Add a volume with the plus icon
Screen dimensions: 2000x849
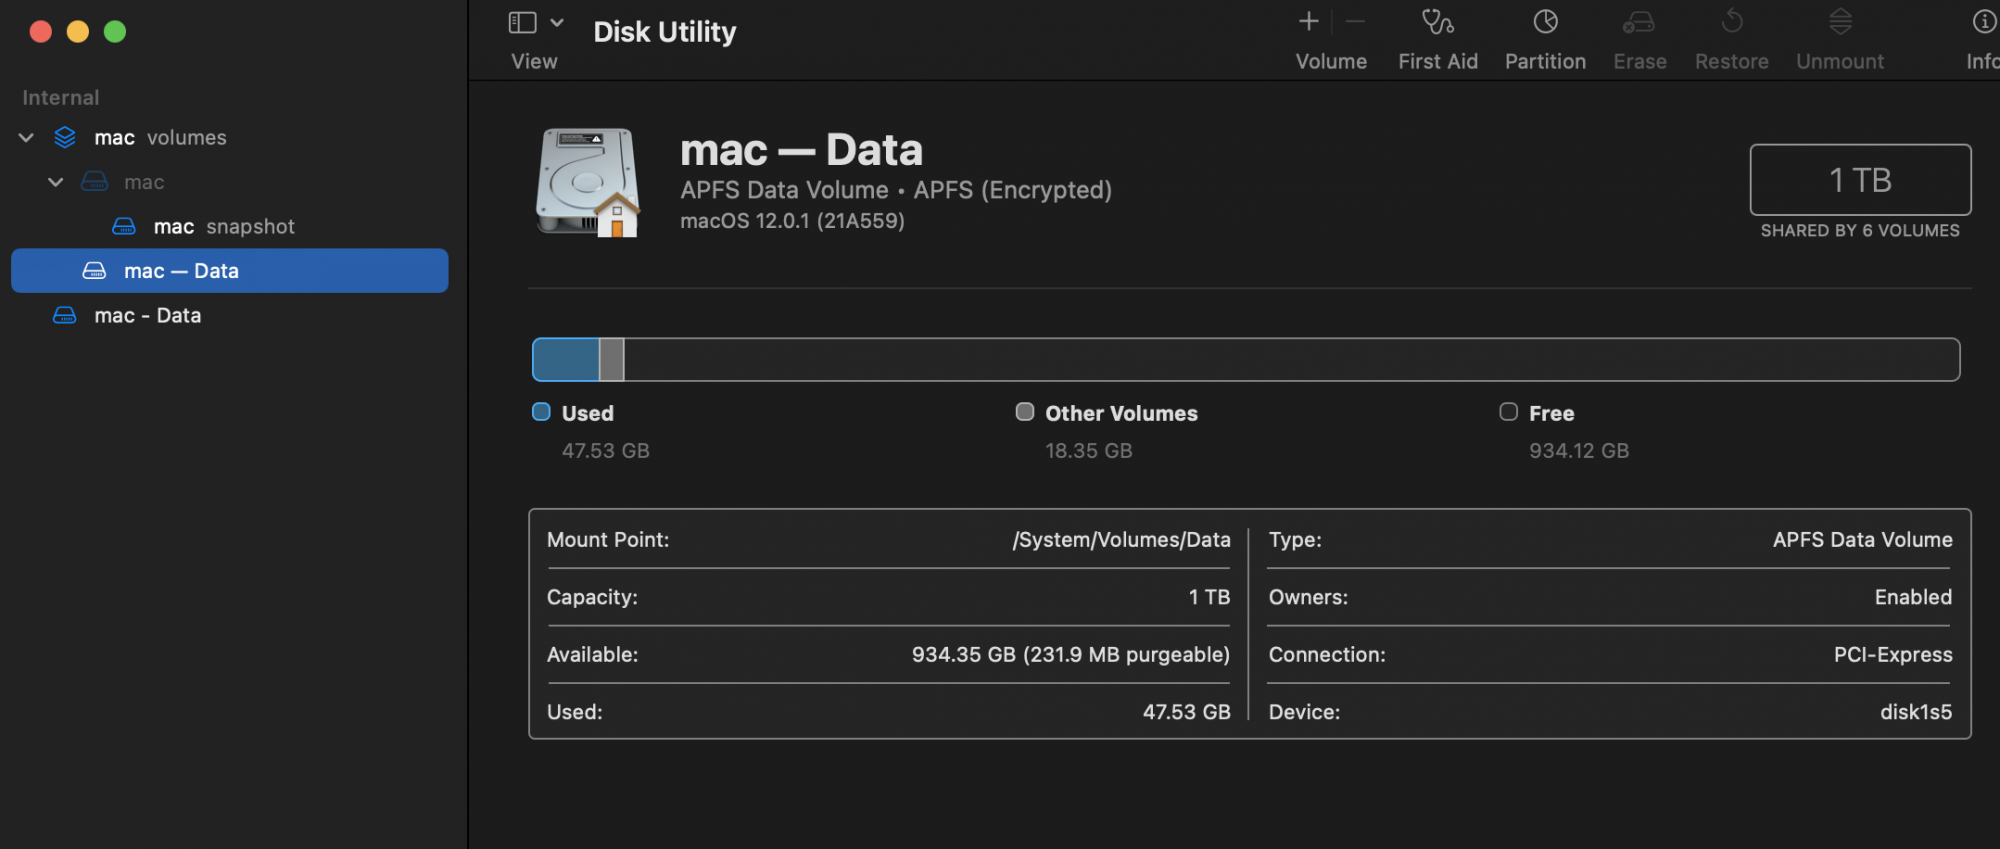[x=1309, y=21]
